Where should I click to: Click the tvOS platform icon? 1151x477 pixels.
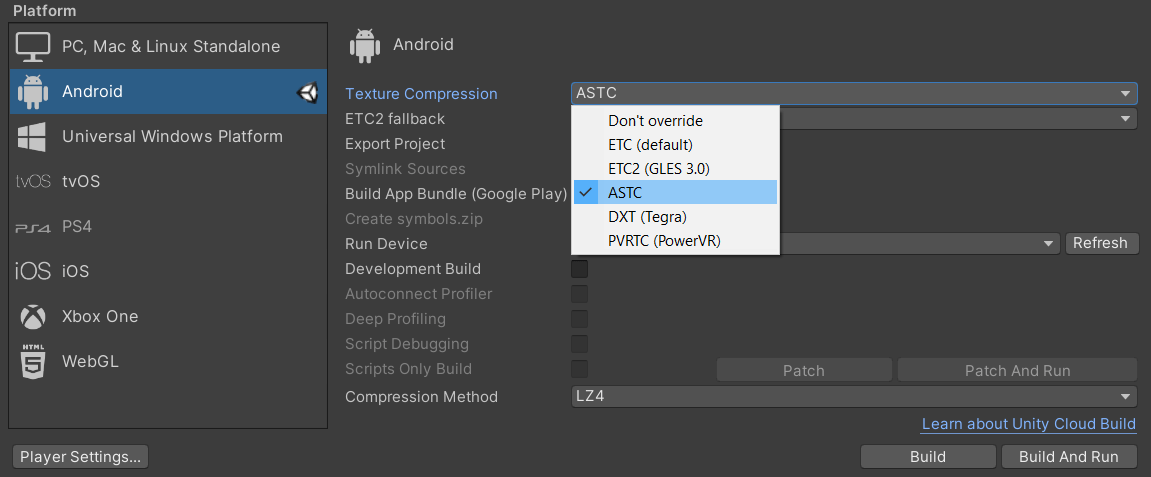(x=33, y=181)
